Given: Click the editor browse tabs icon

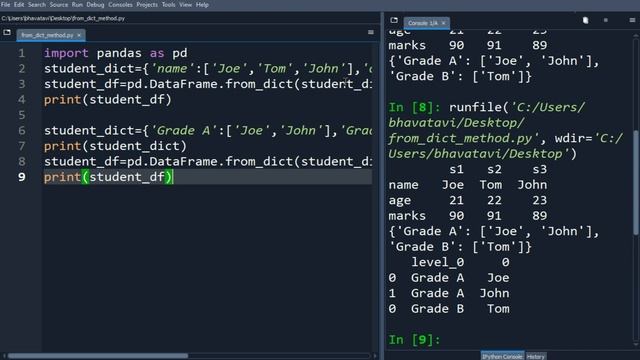Looking at the screenshot, I should [7, 32].
